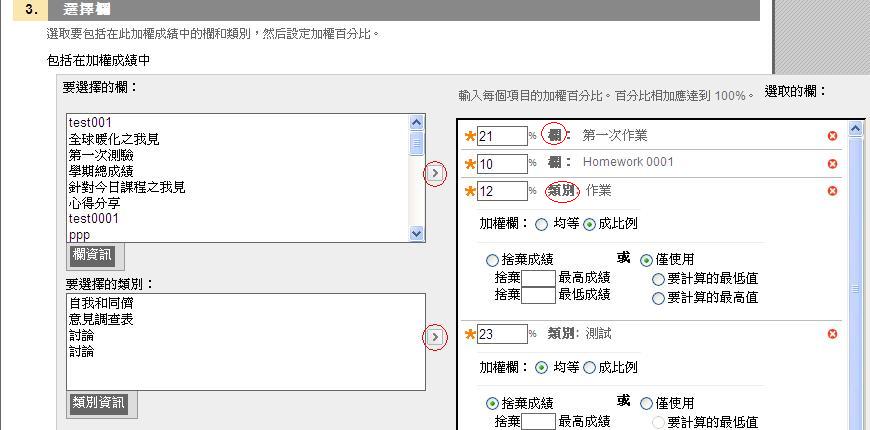Choose 要計算的最低值 under 作業
870x430 pixels.
point(658,279)
